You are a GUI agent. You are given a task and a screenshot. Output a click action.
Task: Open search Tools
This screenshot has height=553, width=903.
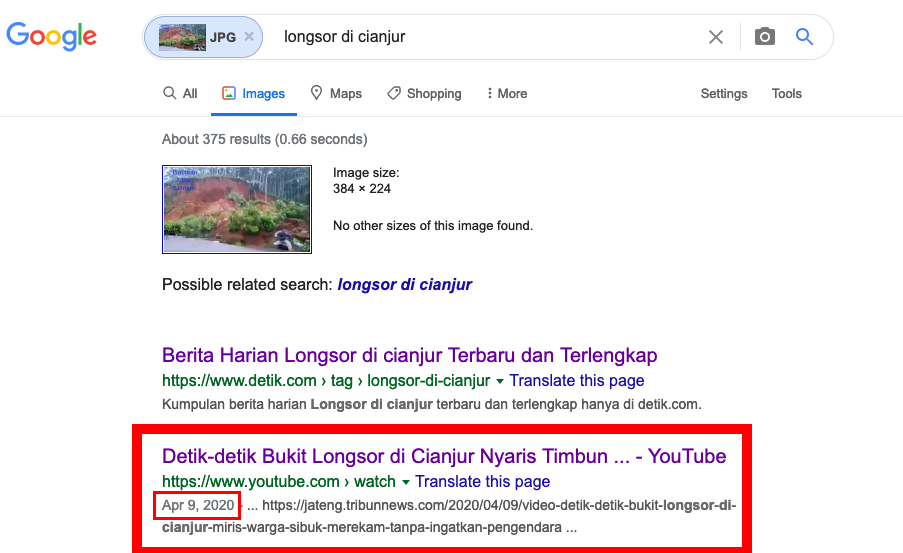coord(787,93)
